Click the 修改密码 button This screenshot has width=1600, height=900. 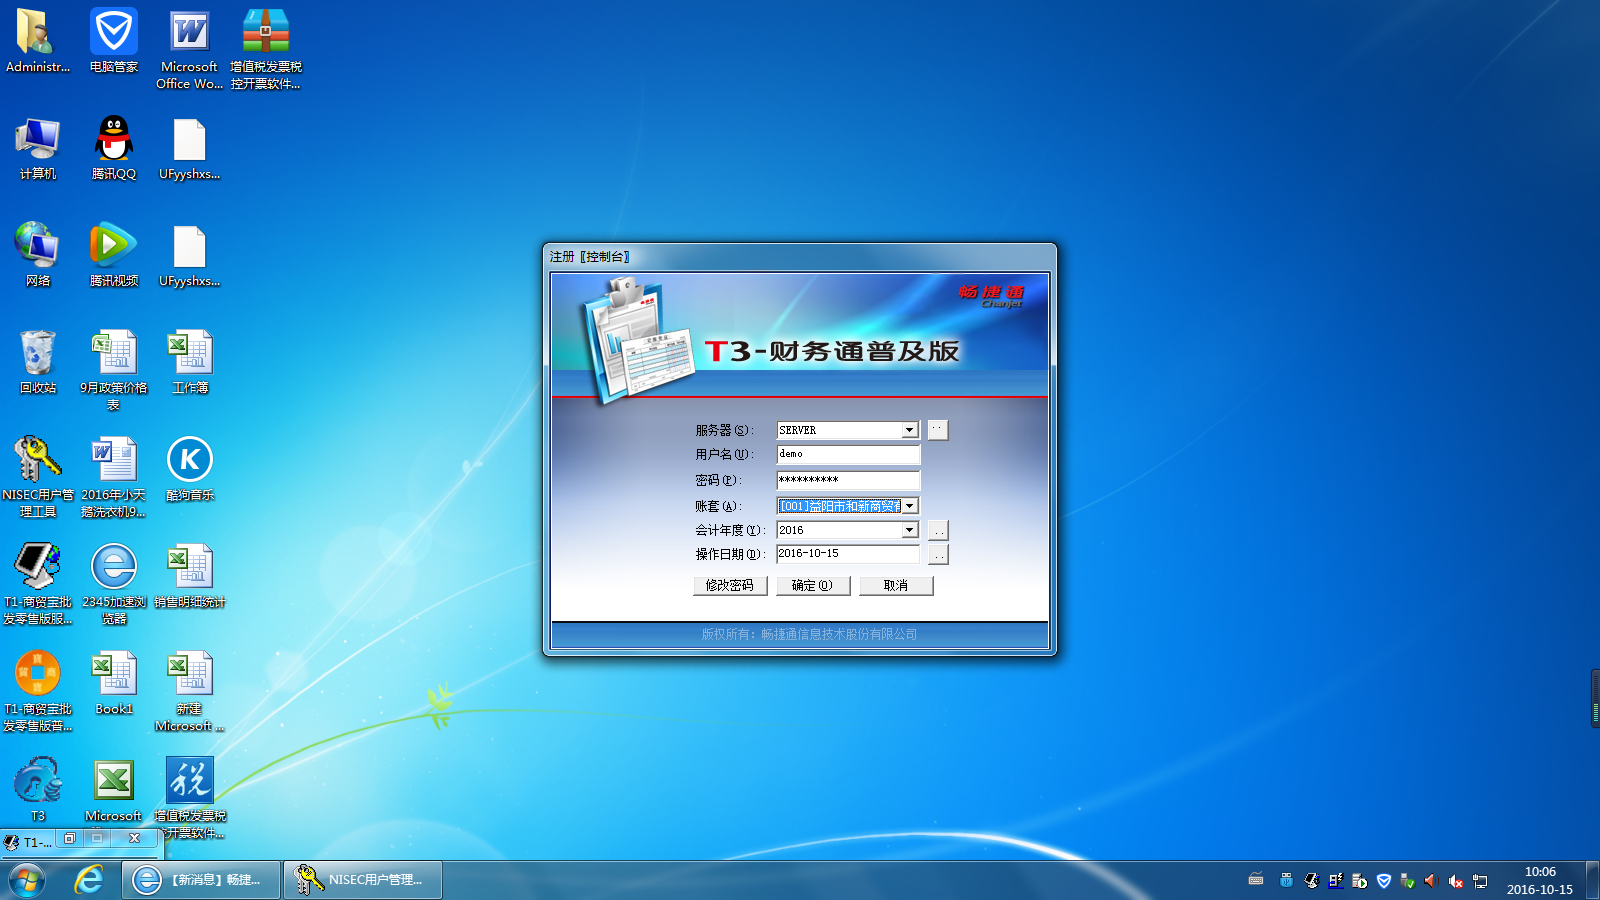coord(730,585)
